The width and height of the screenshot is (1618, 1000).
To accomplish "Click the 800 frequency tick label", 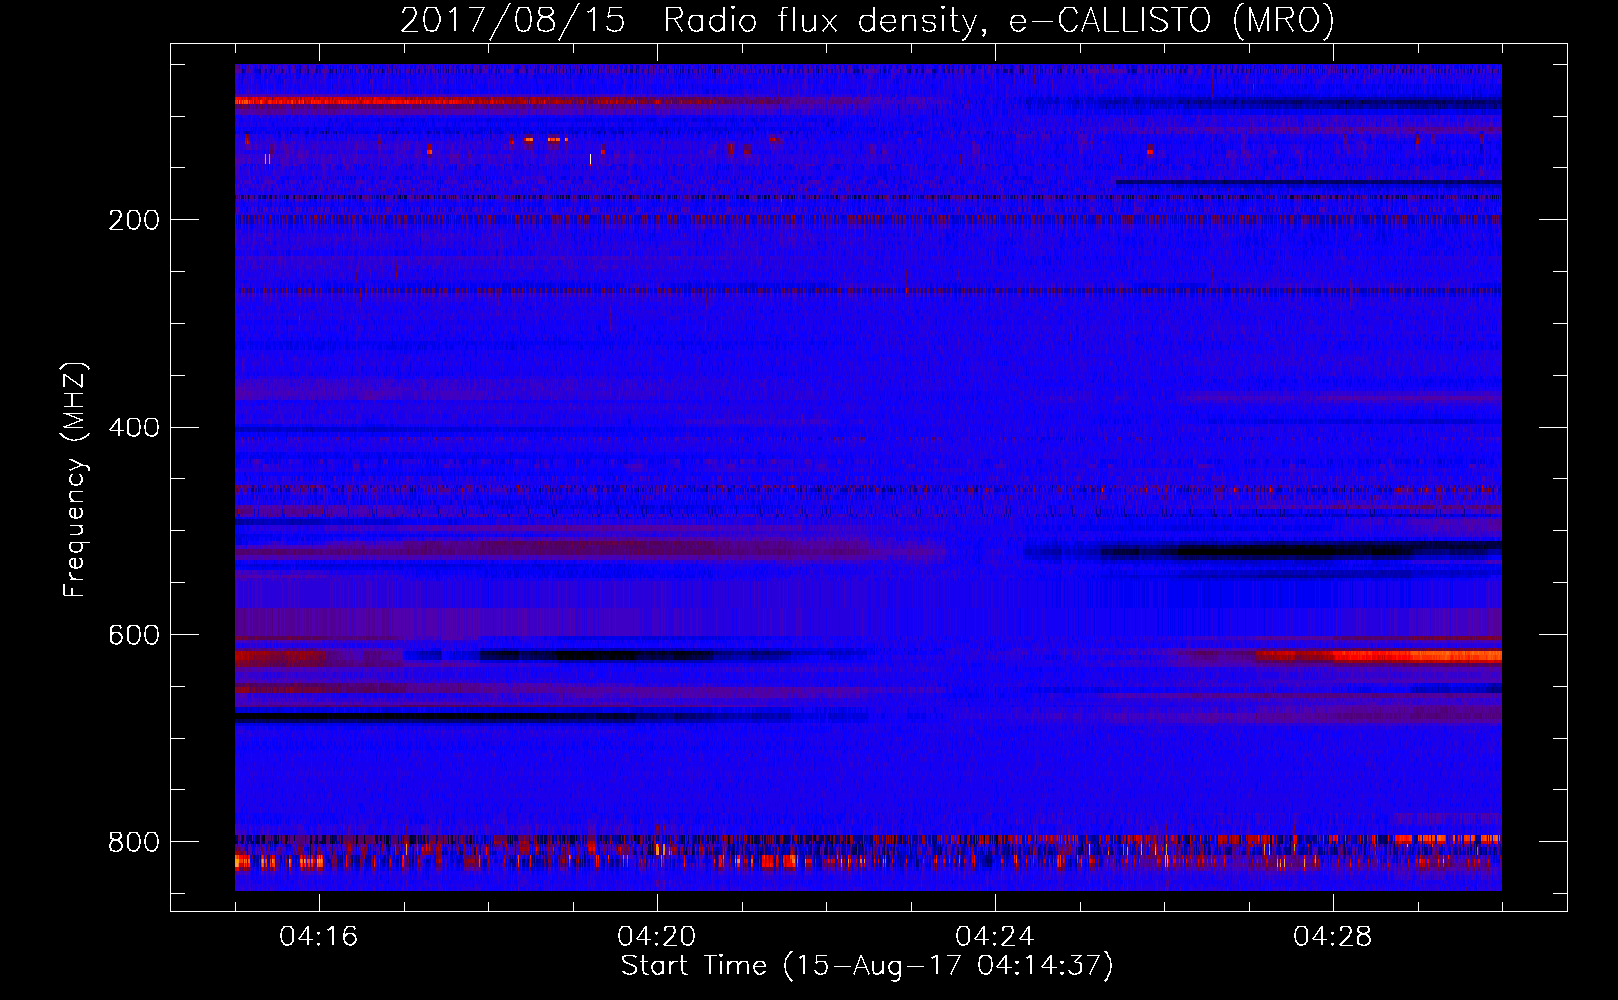I will coord(134,842).
